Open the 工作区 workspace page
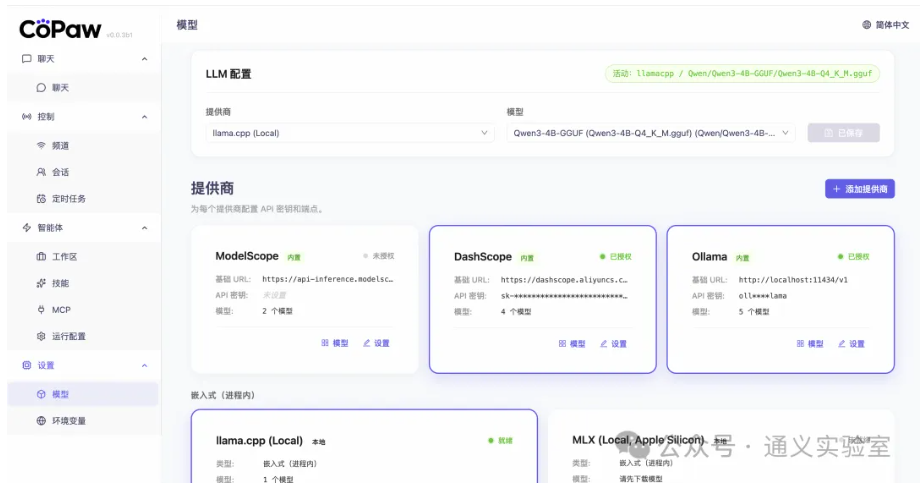924x492 pixels. [x=83, y=257]
